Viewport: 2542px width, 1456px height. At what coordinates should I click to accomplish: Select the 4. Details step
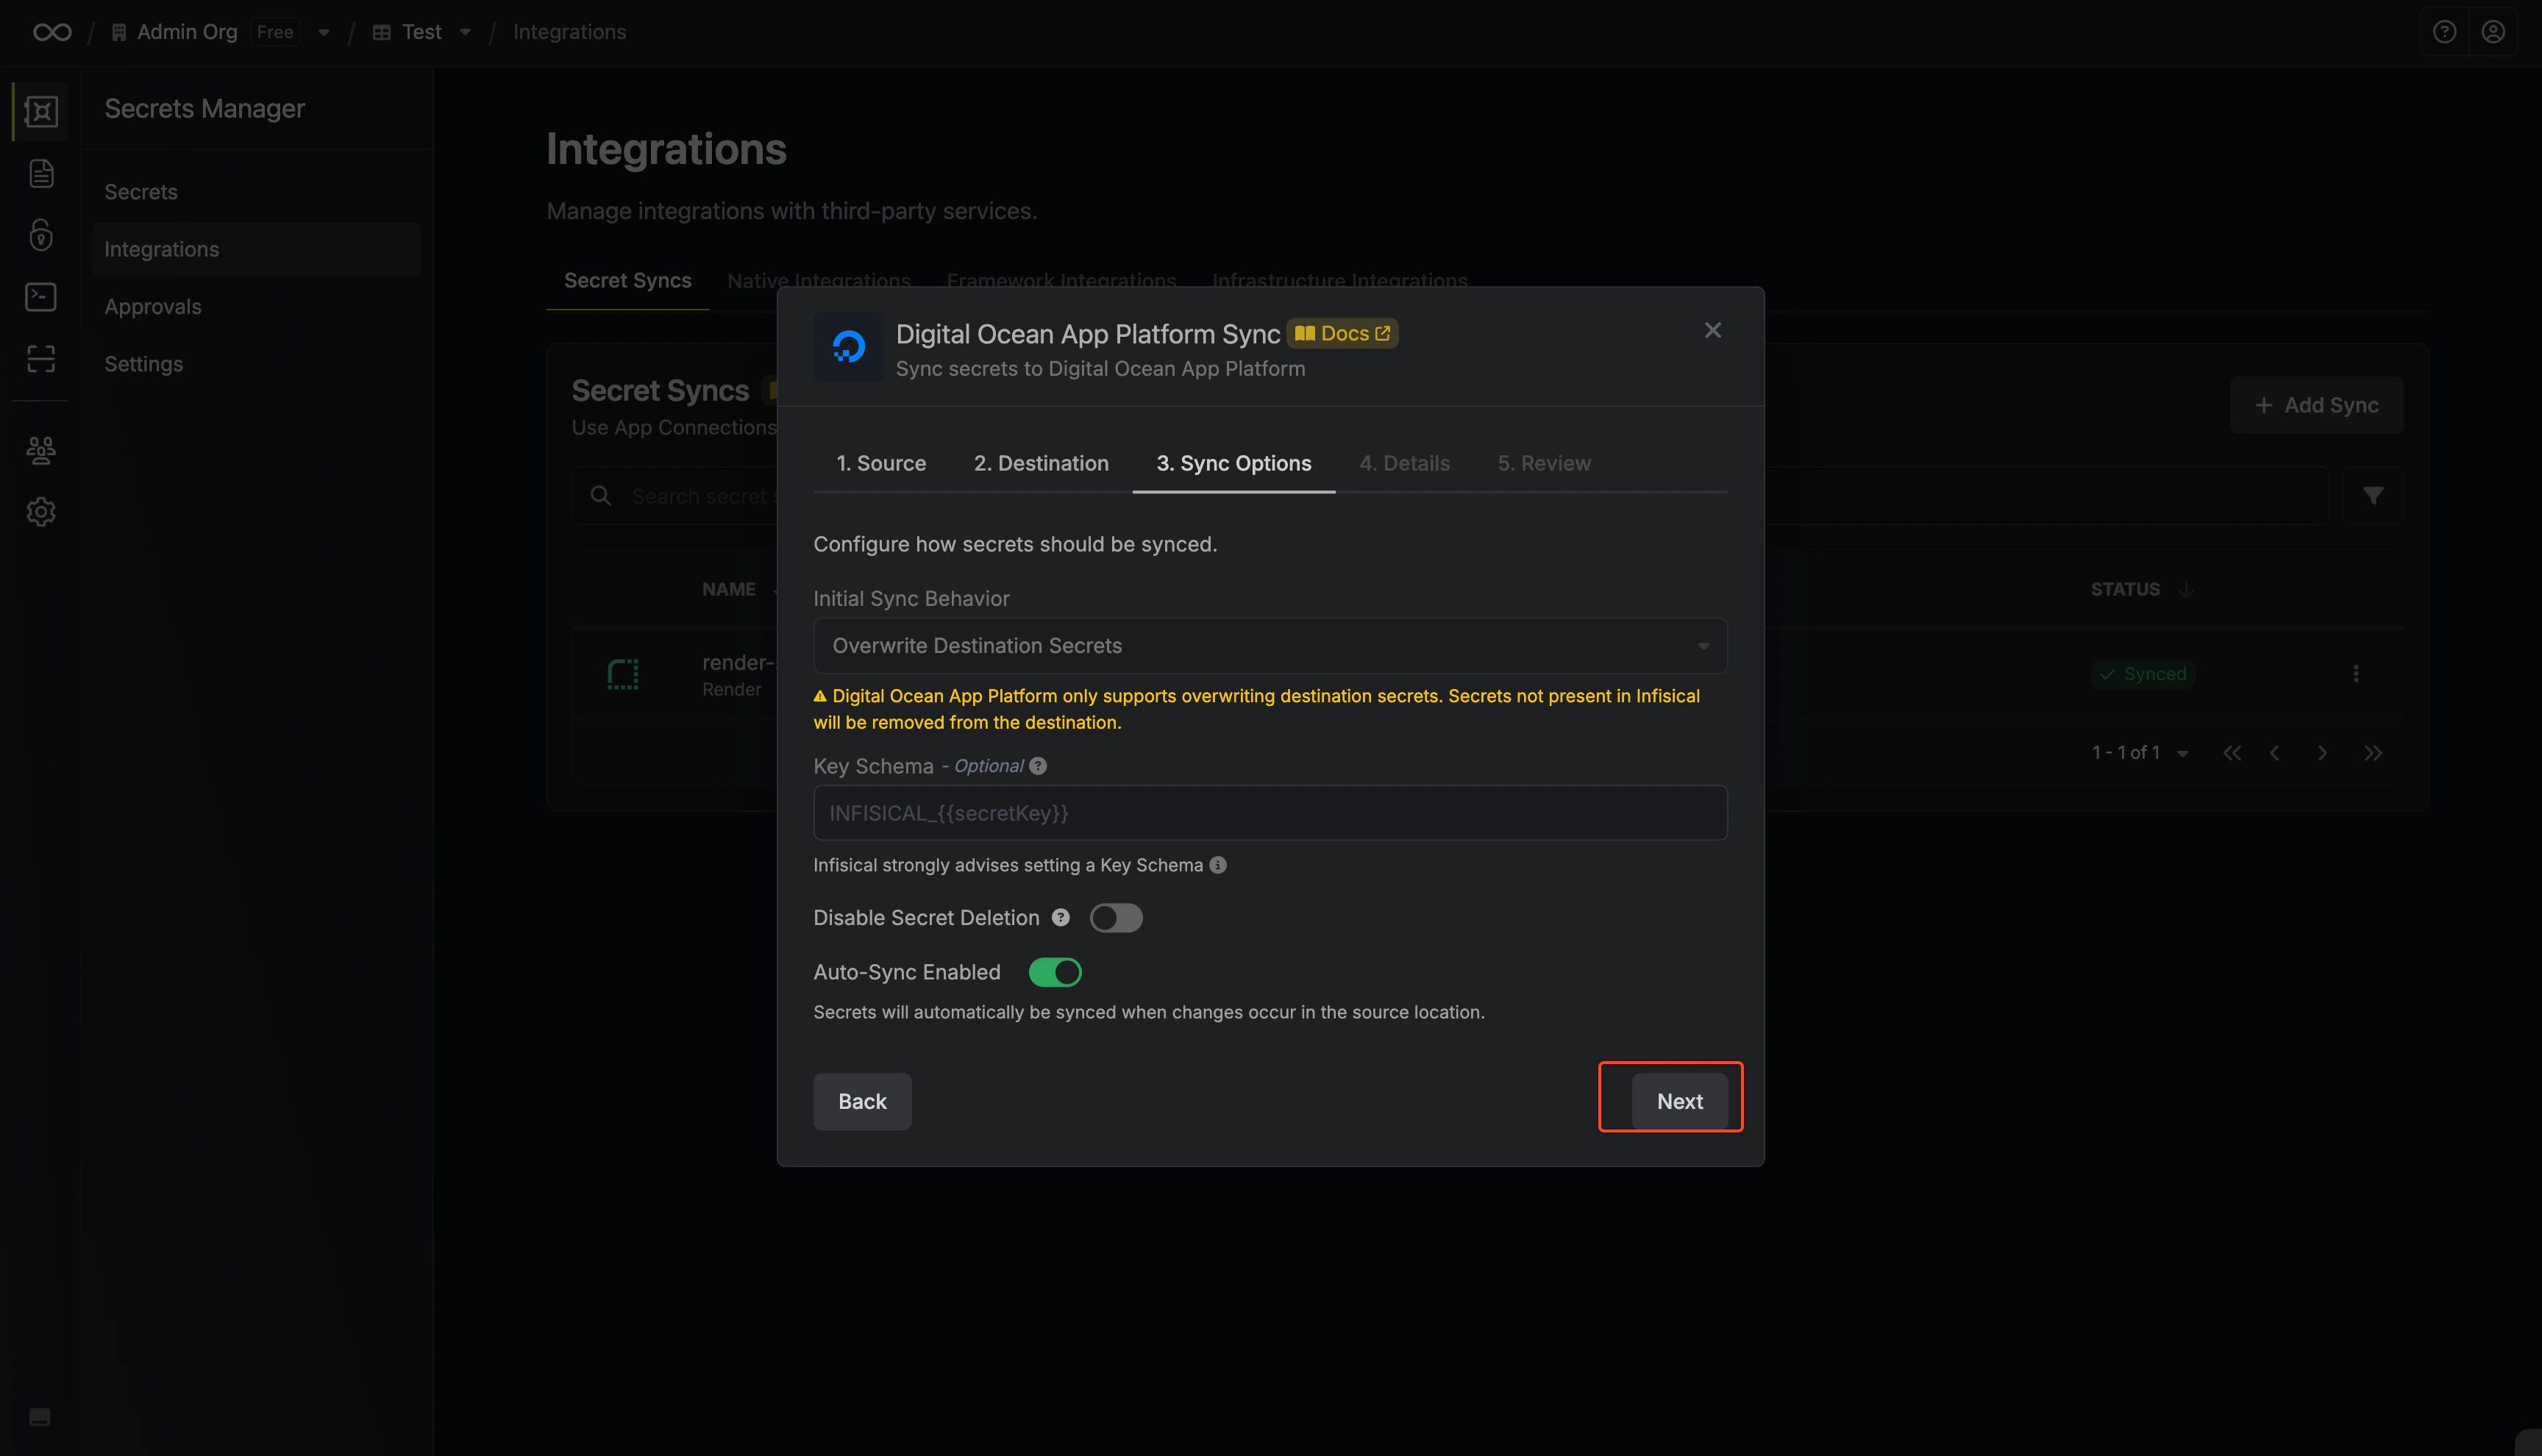1404,463
